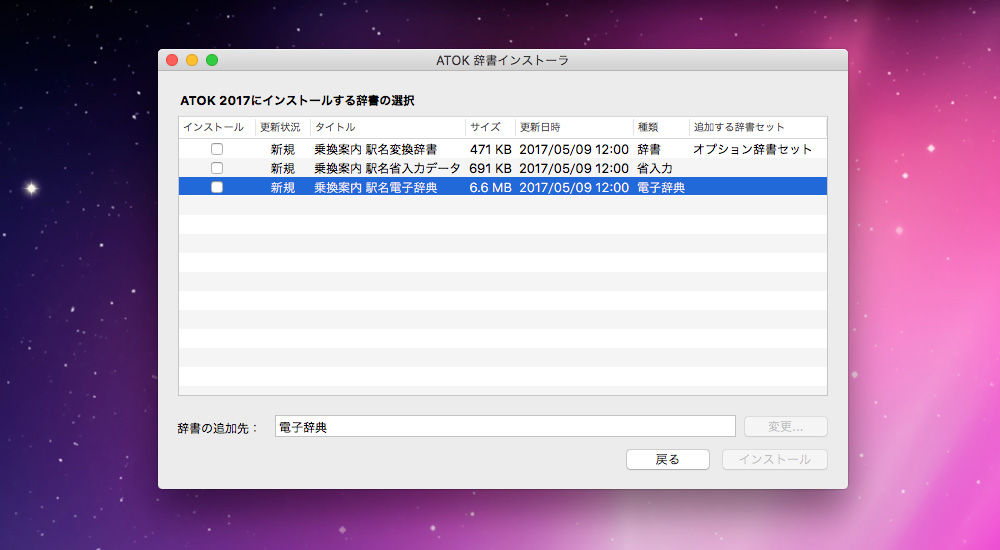The height and width of the screenshot is (550, 1000).
Task: Click 新規 status in 駅名省入力データ row
Action: [283, 168]
